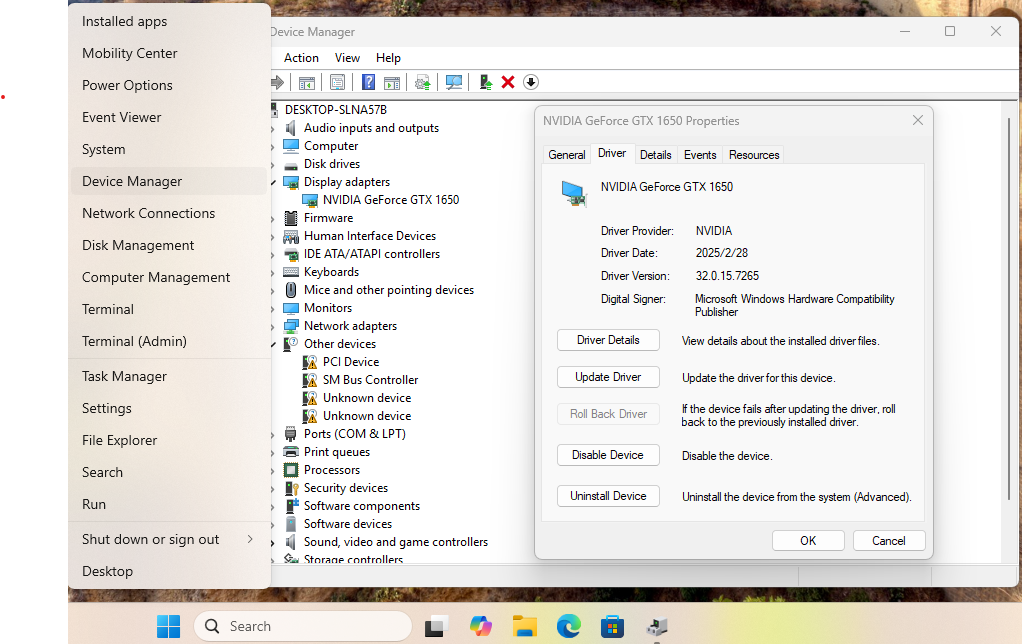The height and width of the screenshot is (644, 1022).
Task: Open Microsoft Edge from the taskbar
Action: (568, 626)
